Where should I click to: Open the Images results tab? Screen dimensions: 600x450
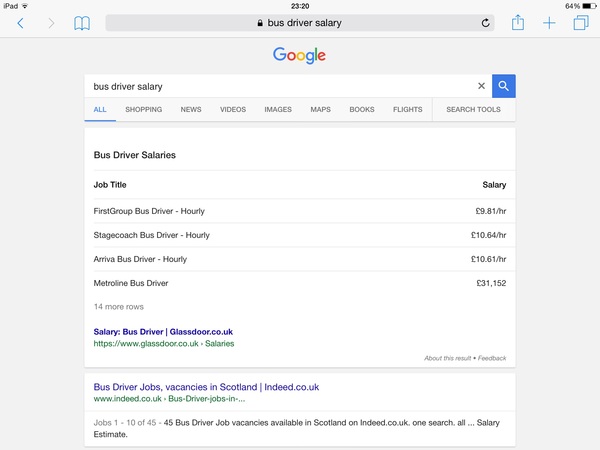(278, 109)
